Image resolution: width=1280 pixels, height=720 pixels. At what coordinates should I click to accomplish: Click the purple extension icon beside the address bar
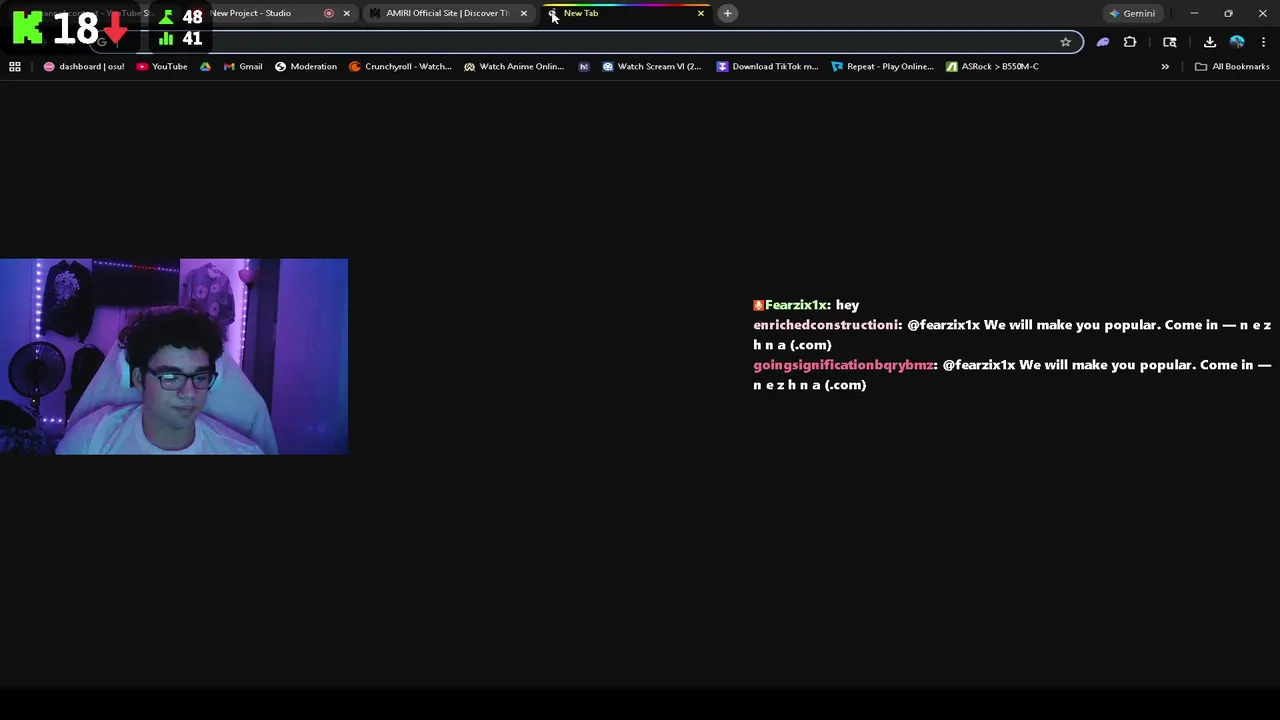click(x=1103, y=42)
